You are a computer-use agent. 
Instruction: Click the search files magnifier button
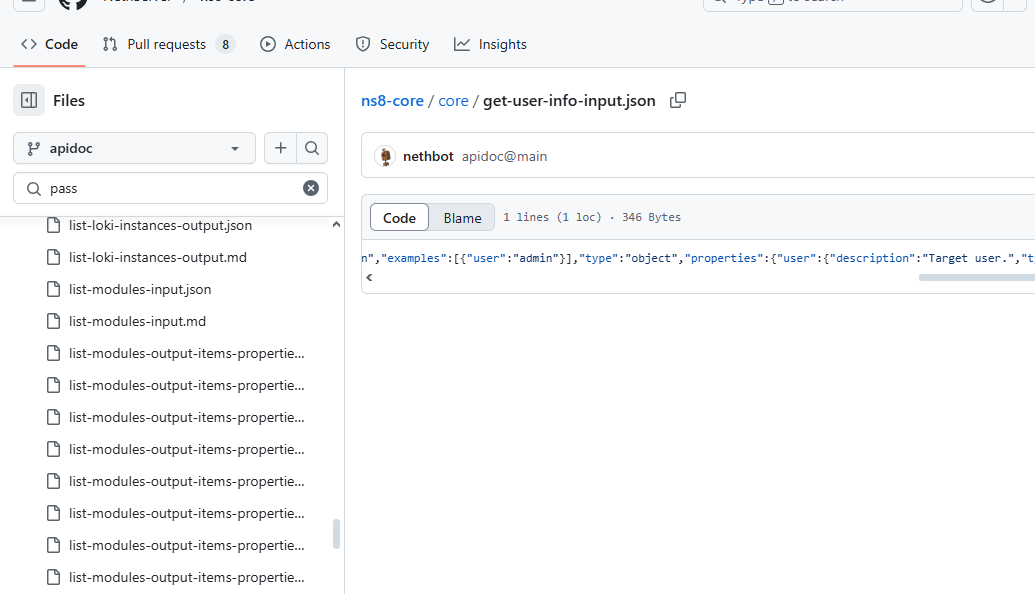(312, 148)
